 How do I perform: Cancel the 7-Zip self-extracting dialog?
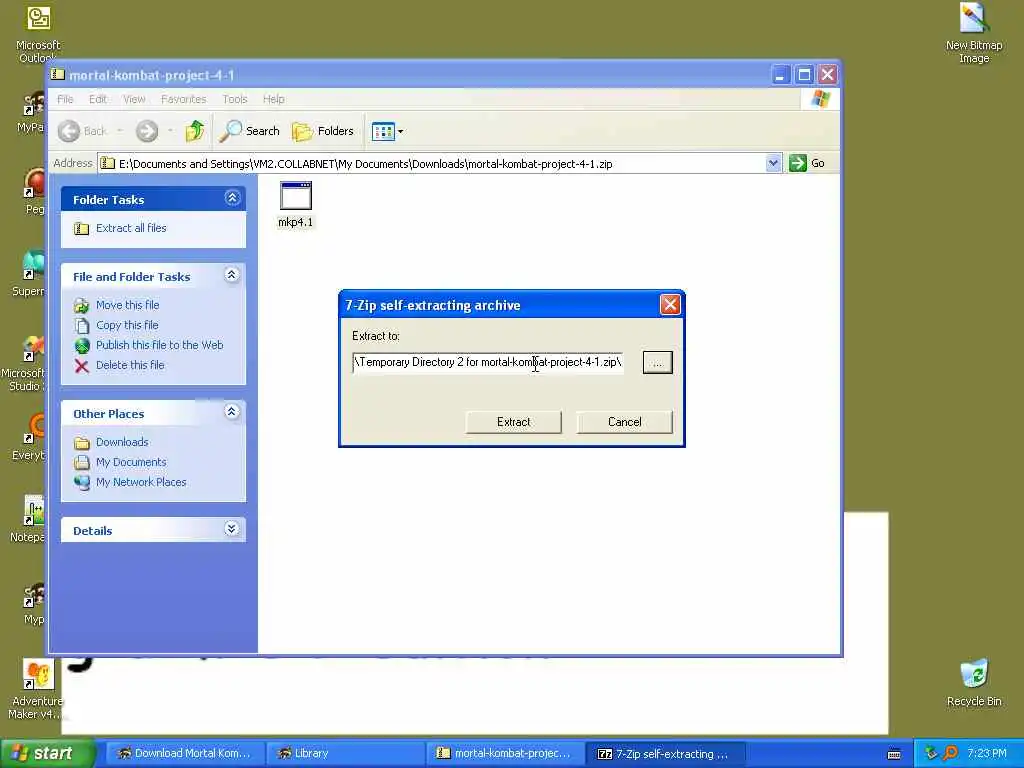624,422
